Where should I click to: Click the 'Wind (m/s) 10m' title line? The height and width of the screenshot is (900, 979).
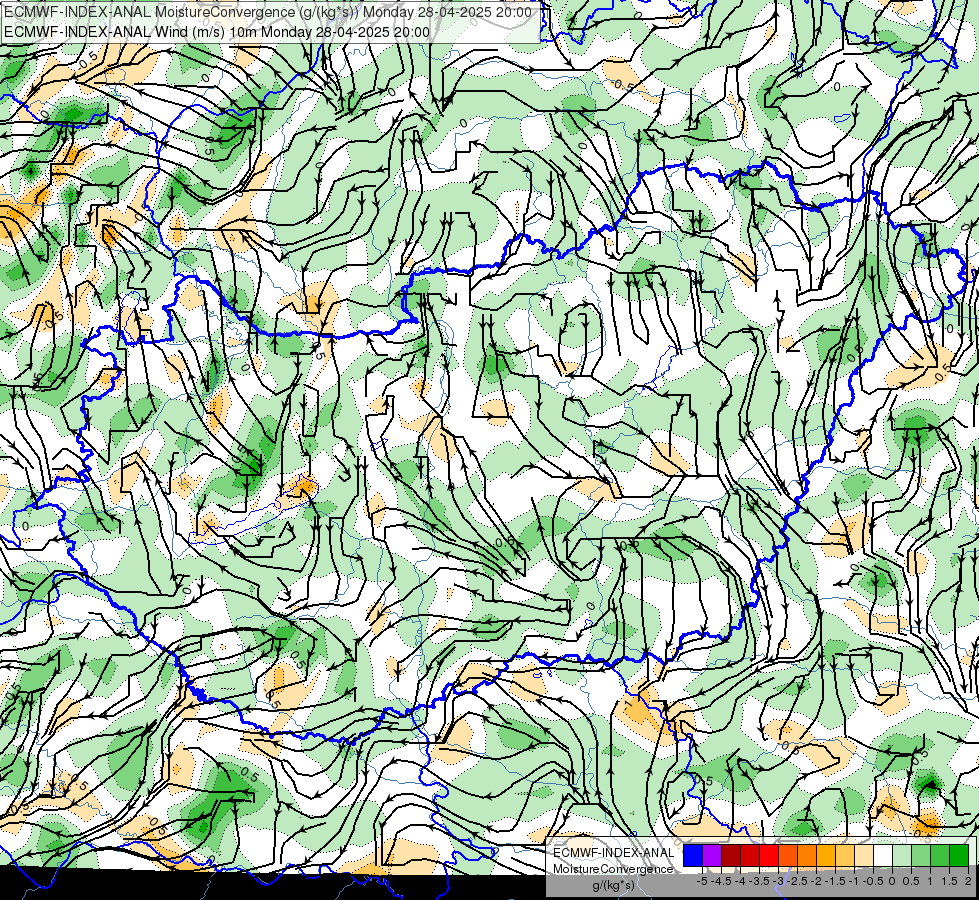(x=217, y=31)
